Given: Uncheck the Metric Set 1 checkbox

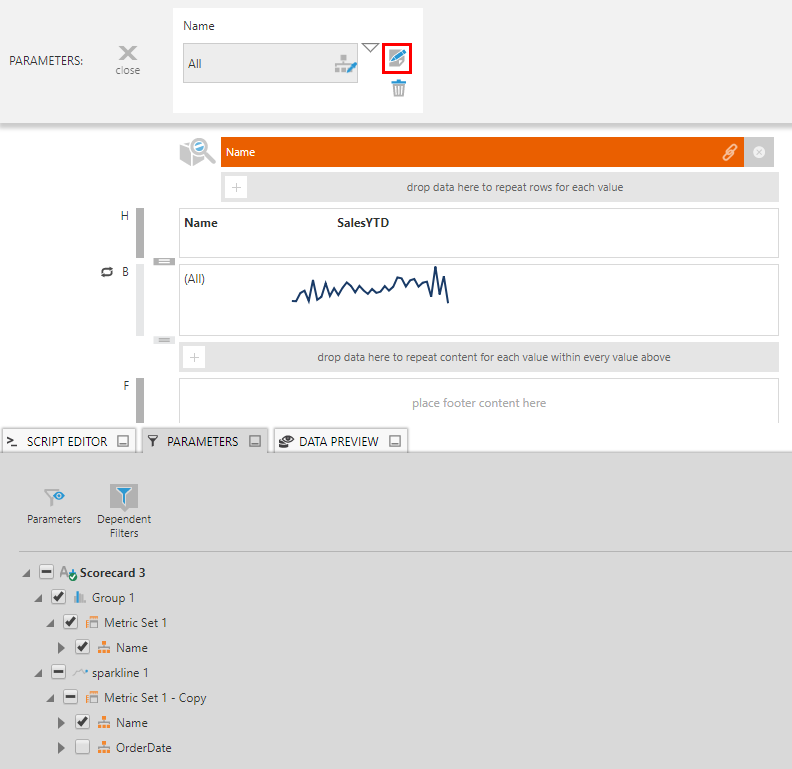Looking at the screenshot, I should (71, 622).
